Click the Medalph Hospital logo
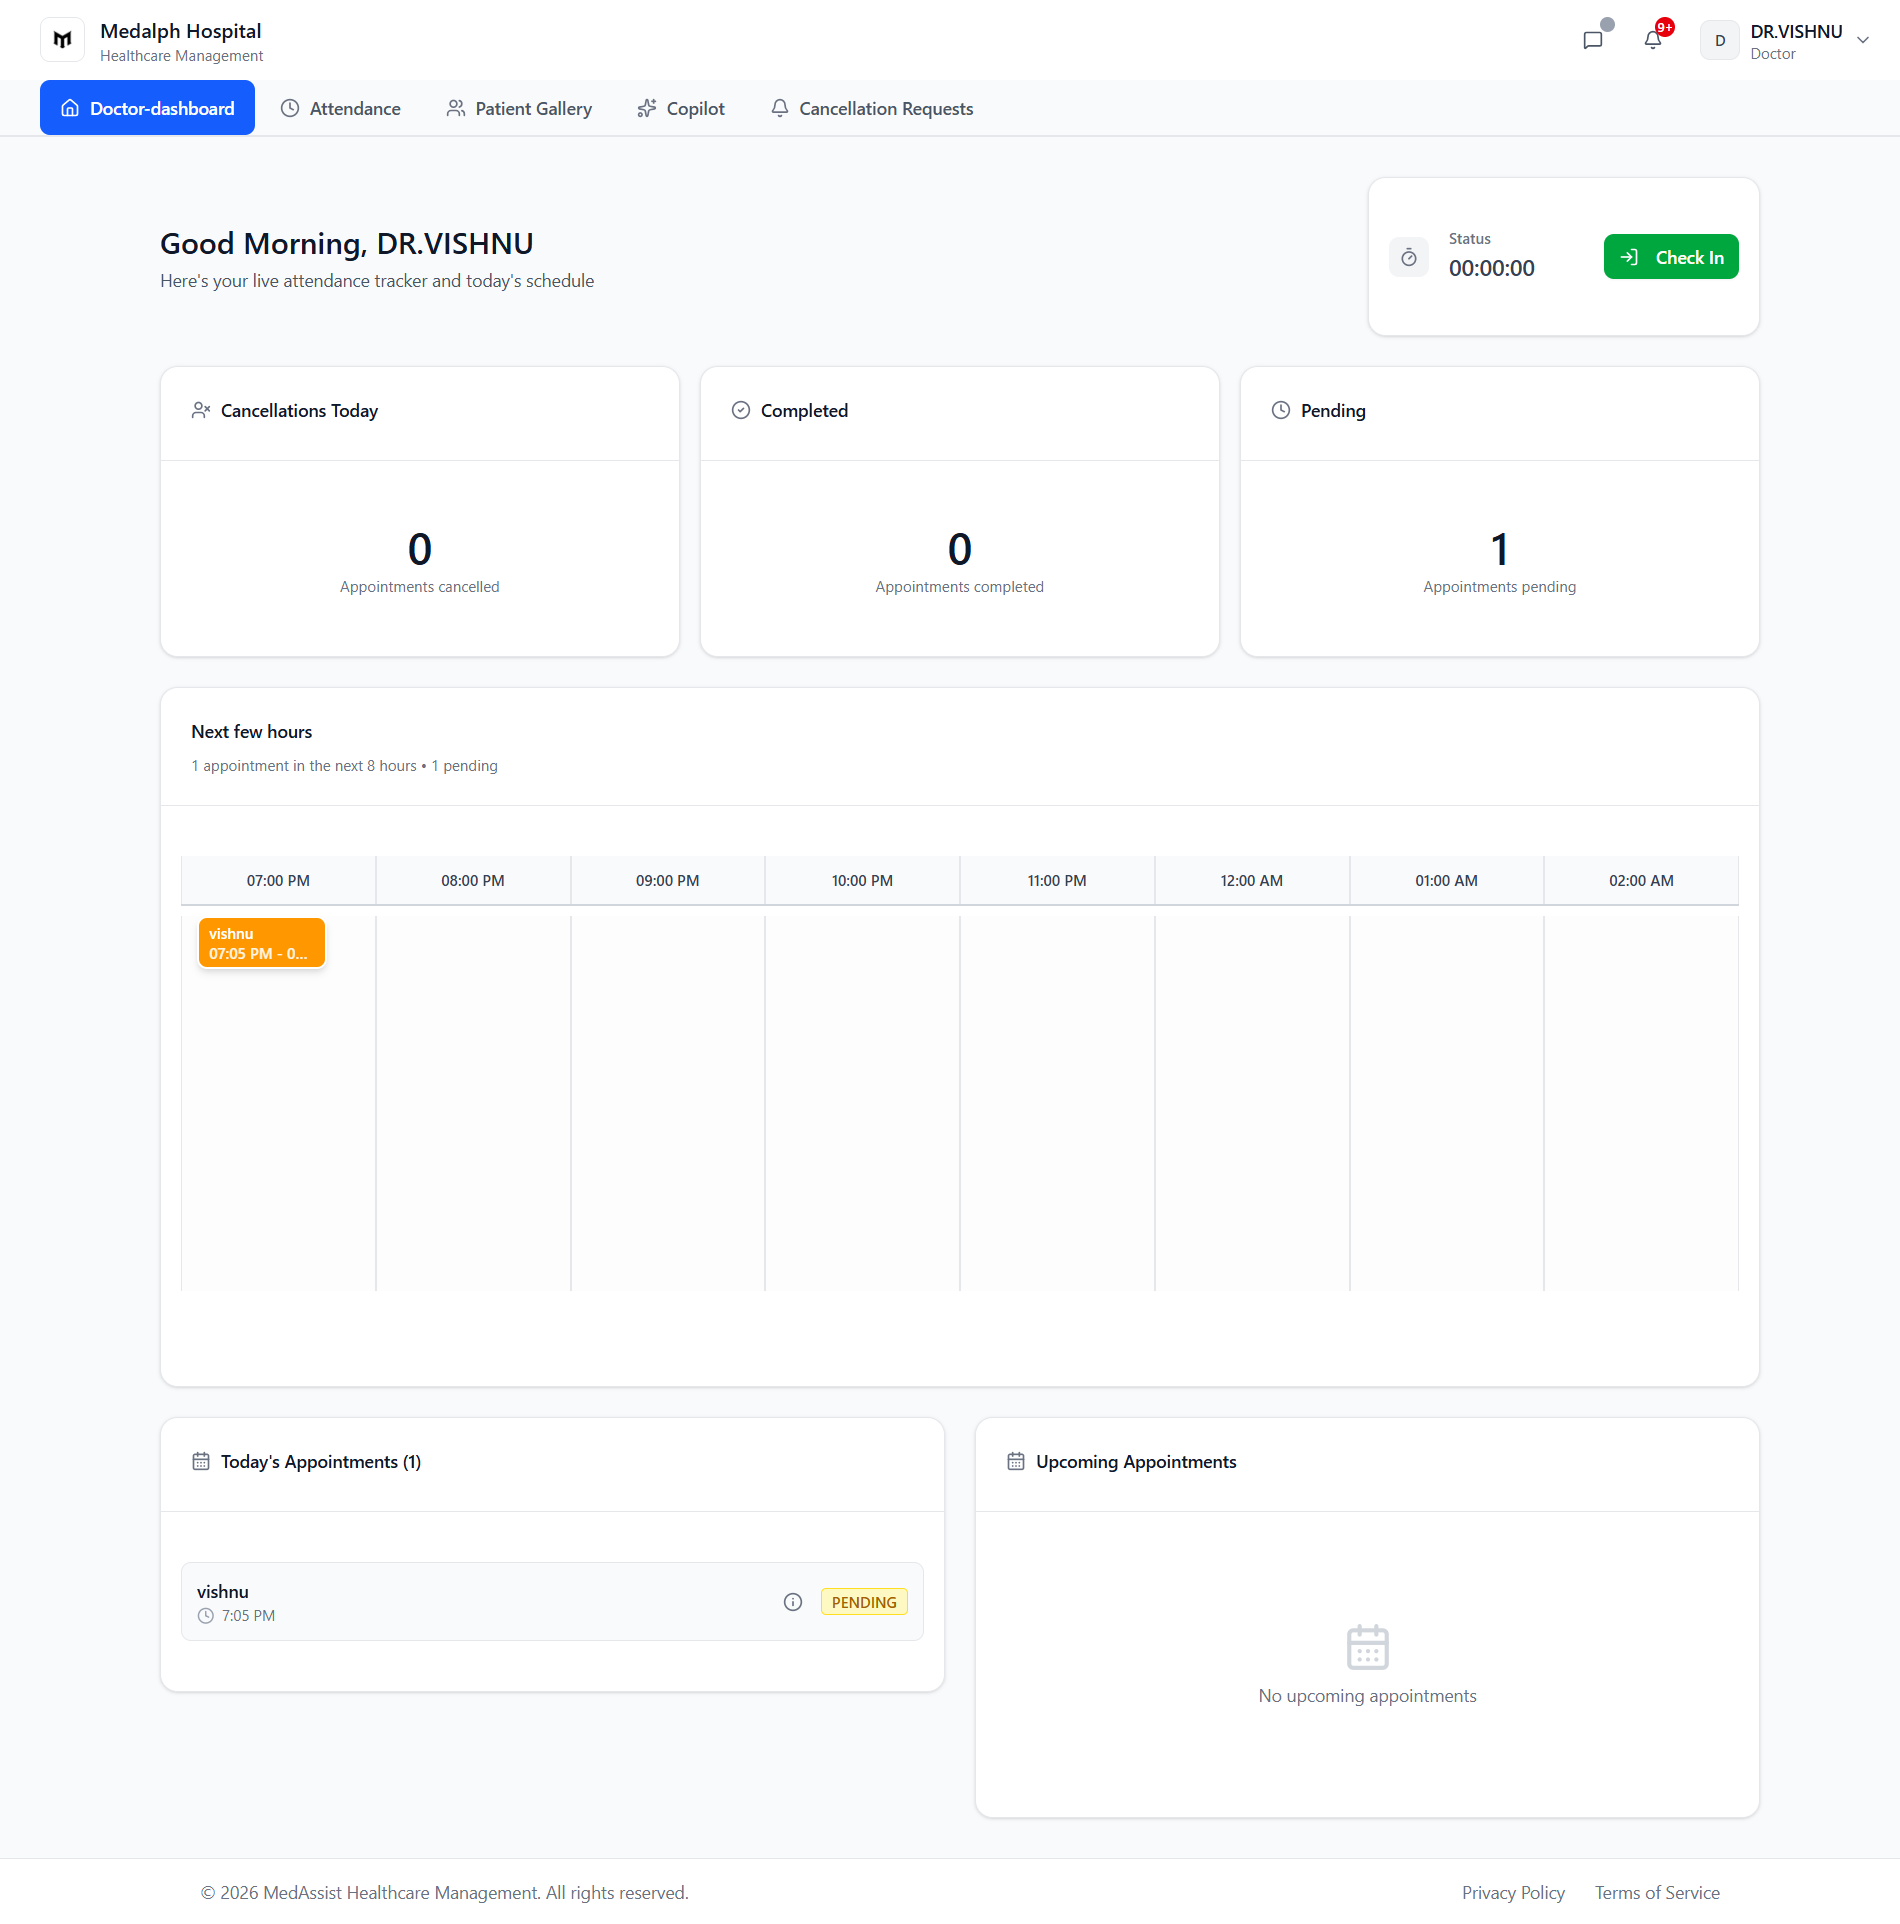 62,38
